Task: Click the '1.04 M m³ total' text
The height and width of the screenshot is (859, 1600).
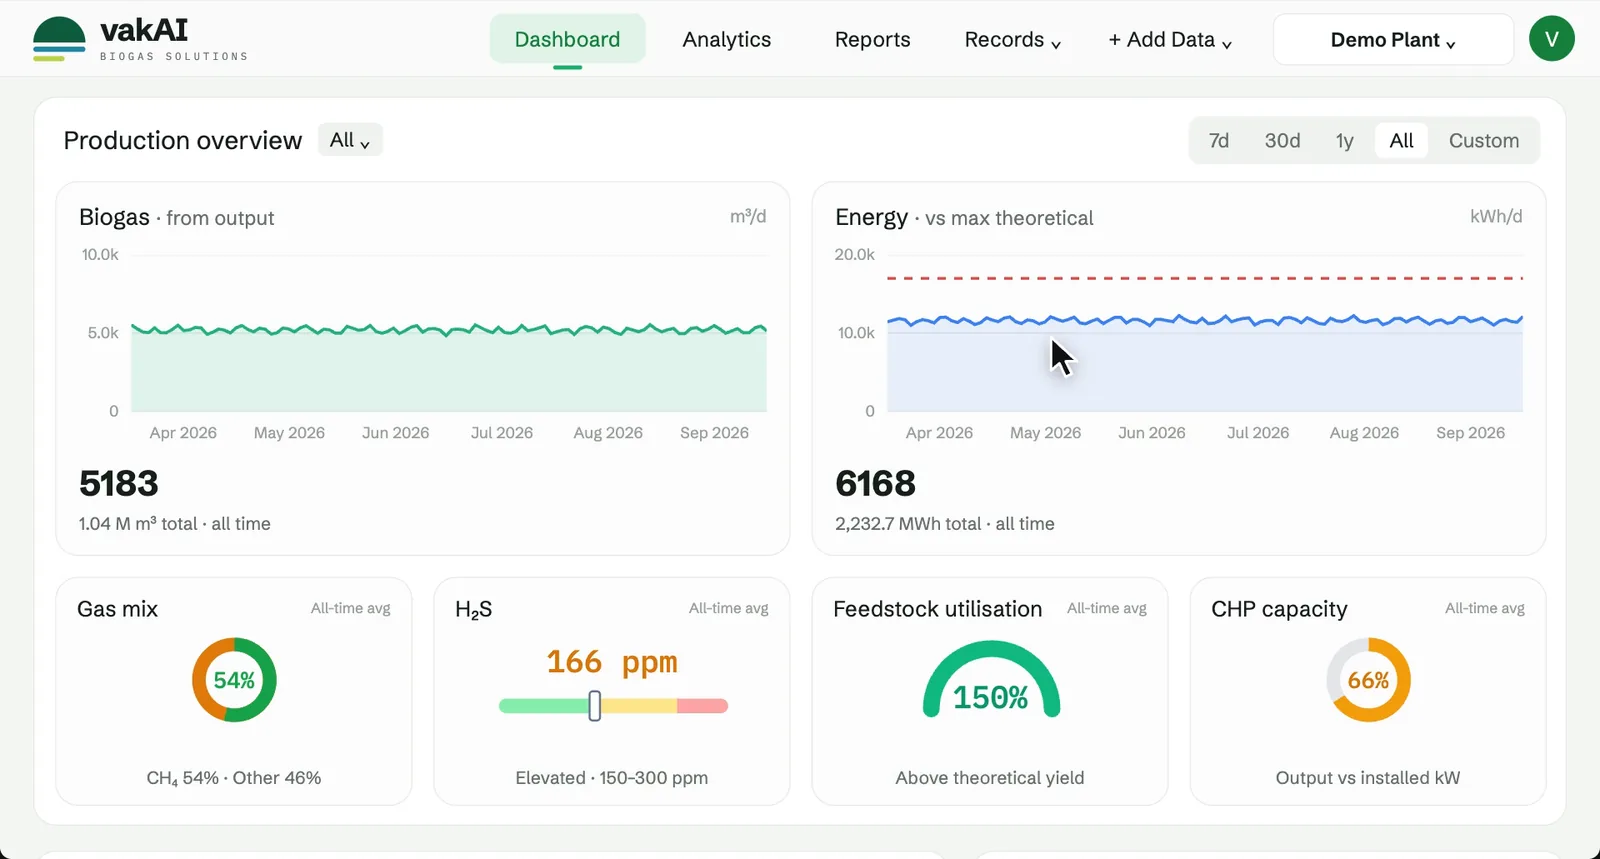Action: [138, 523]
